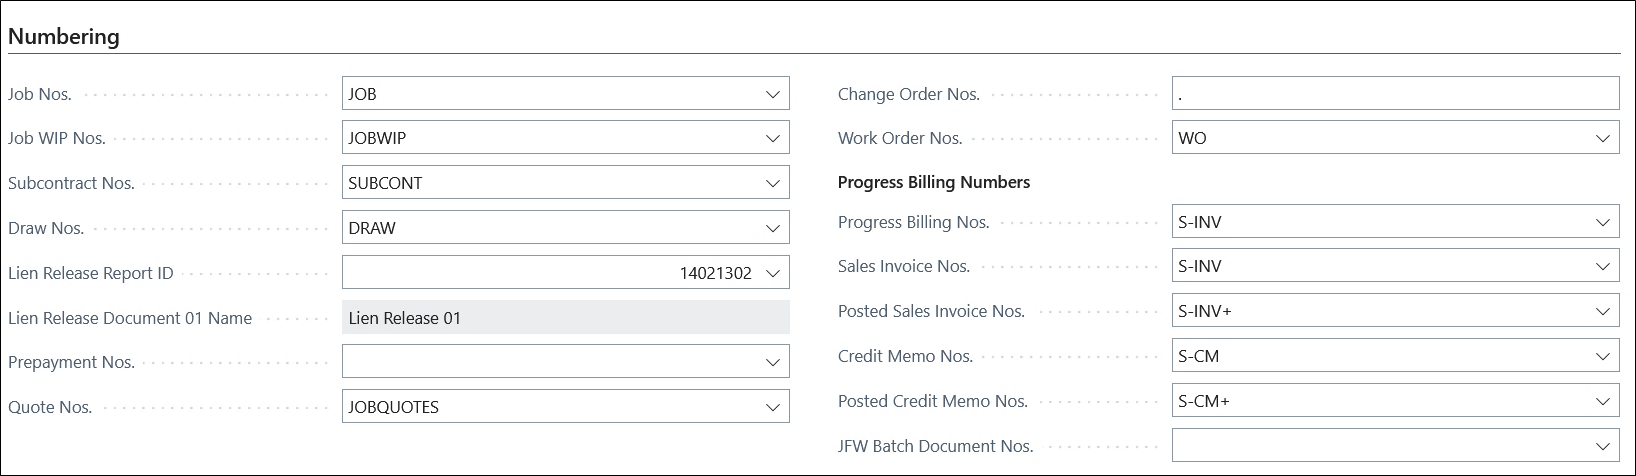Open the JFW Batch Document Nos. dropdown
This screenshot has height=476, width=1636.
point(1602,446)
